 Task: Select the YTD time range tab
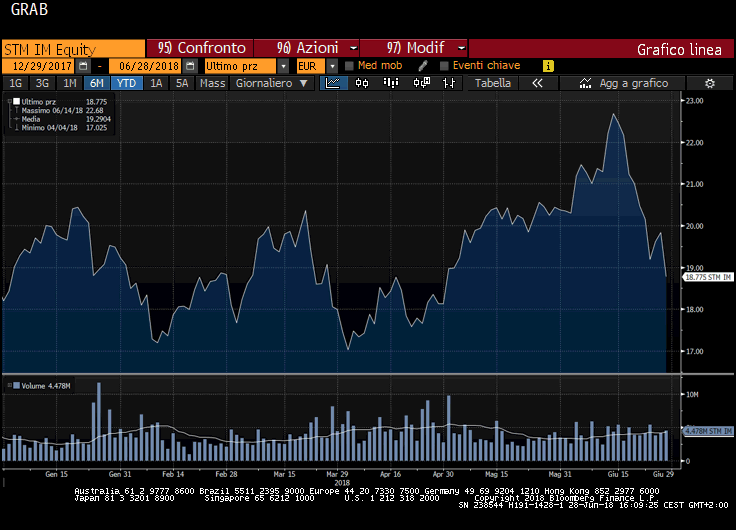126,83
